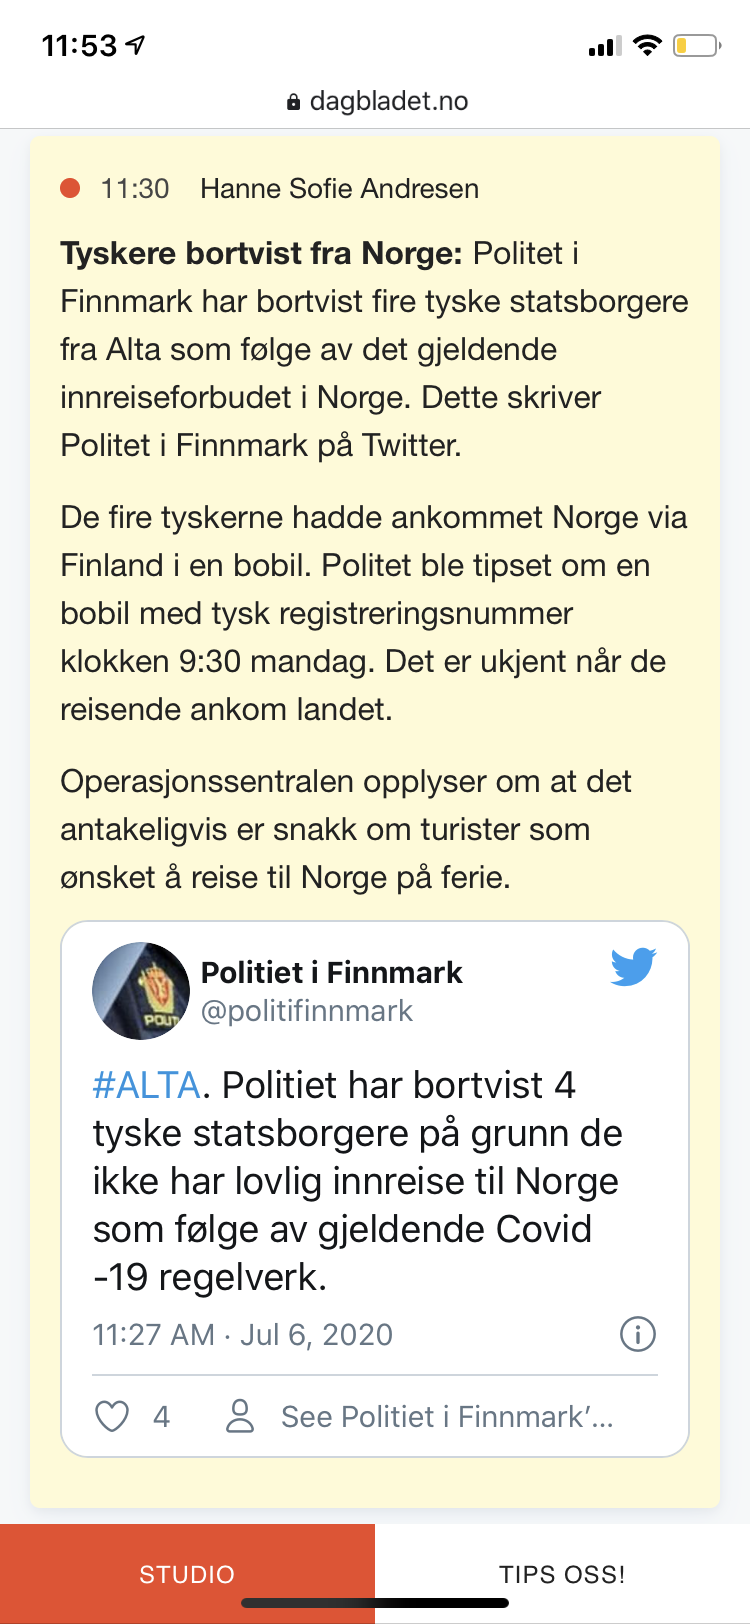Tap the Wi-Fi icon in the status bar

click(648, 45)
